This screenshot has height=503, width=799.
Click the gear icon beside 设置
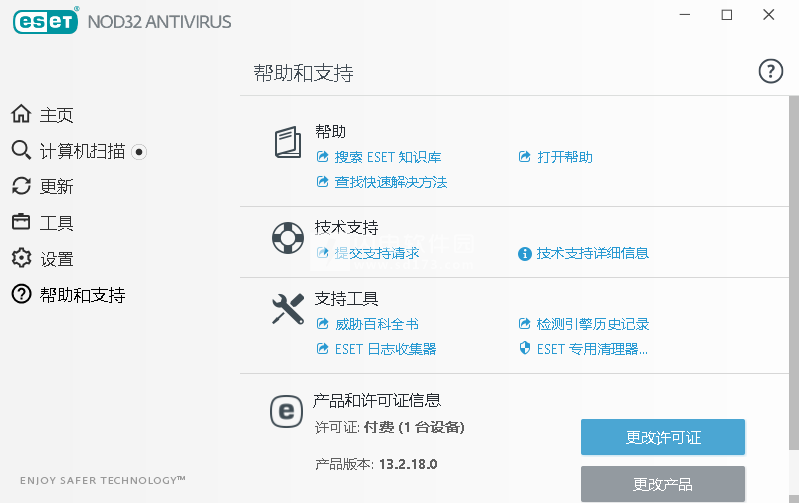pos(21,258)
